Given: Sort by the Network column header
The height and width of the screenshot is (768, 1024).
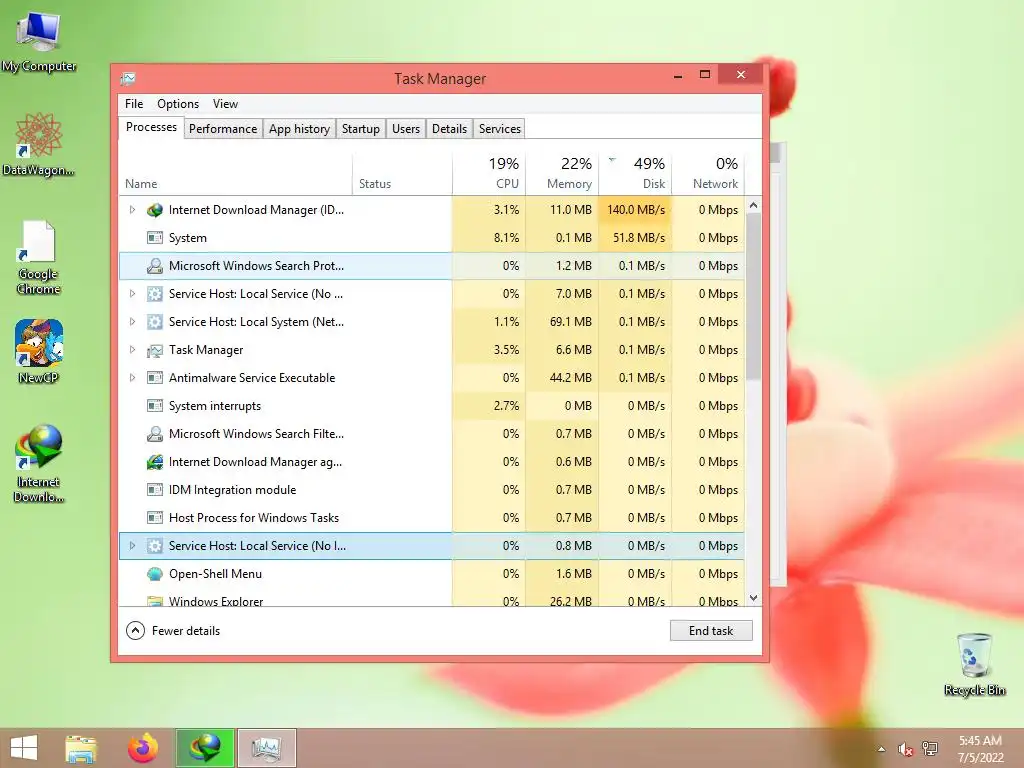Looking at the screenshot, I should click(x=709, y=174).
